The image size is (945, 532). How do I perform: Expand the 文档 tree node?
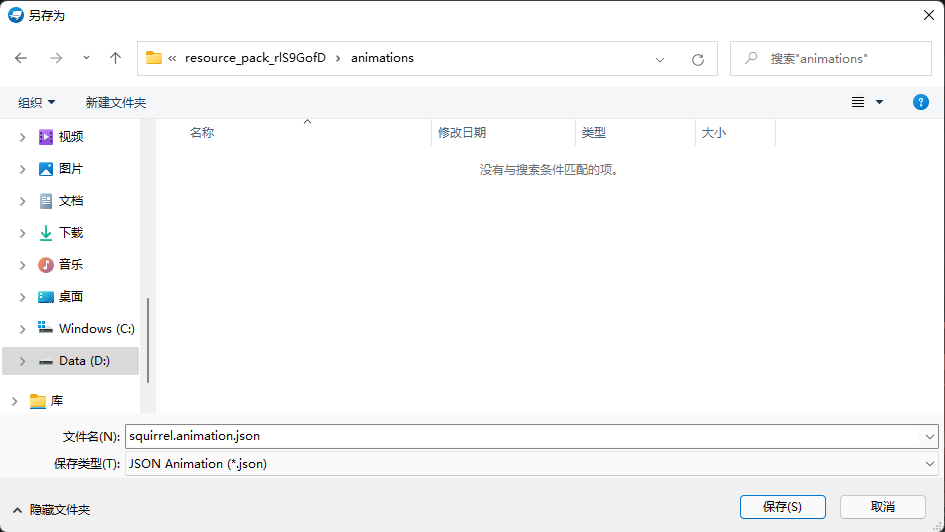pyautogui.click(x=22, y=201)
